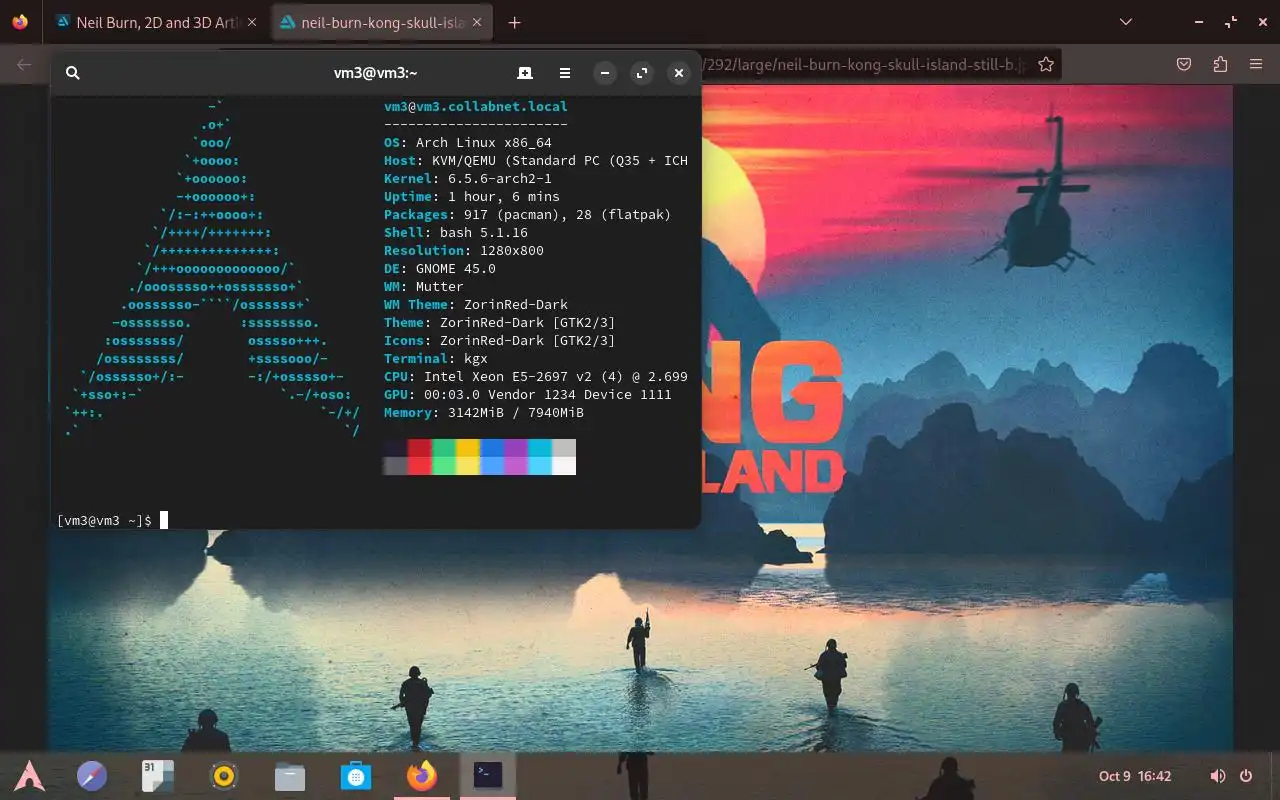Click the OS: Arch Linux x86_64 line

468,142
